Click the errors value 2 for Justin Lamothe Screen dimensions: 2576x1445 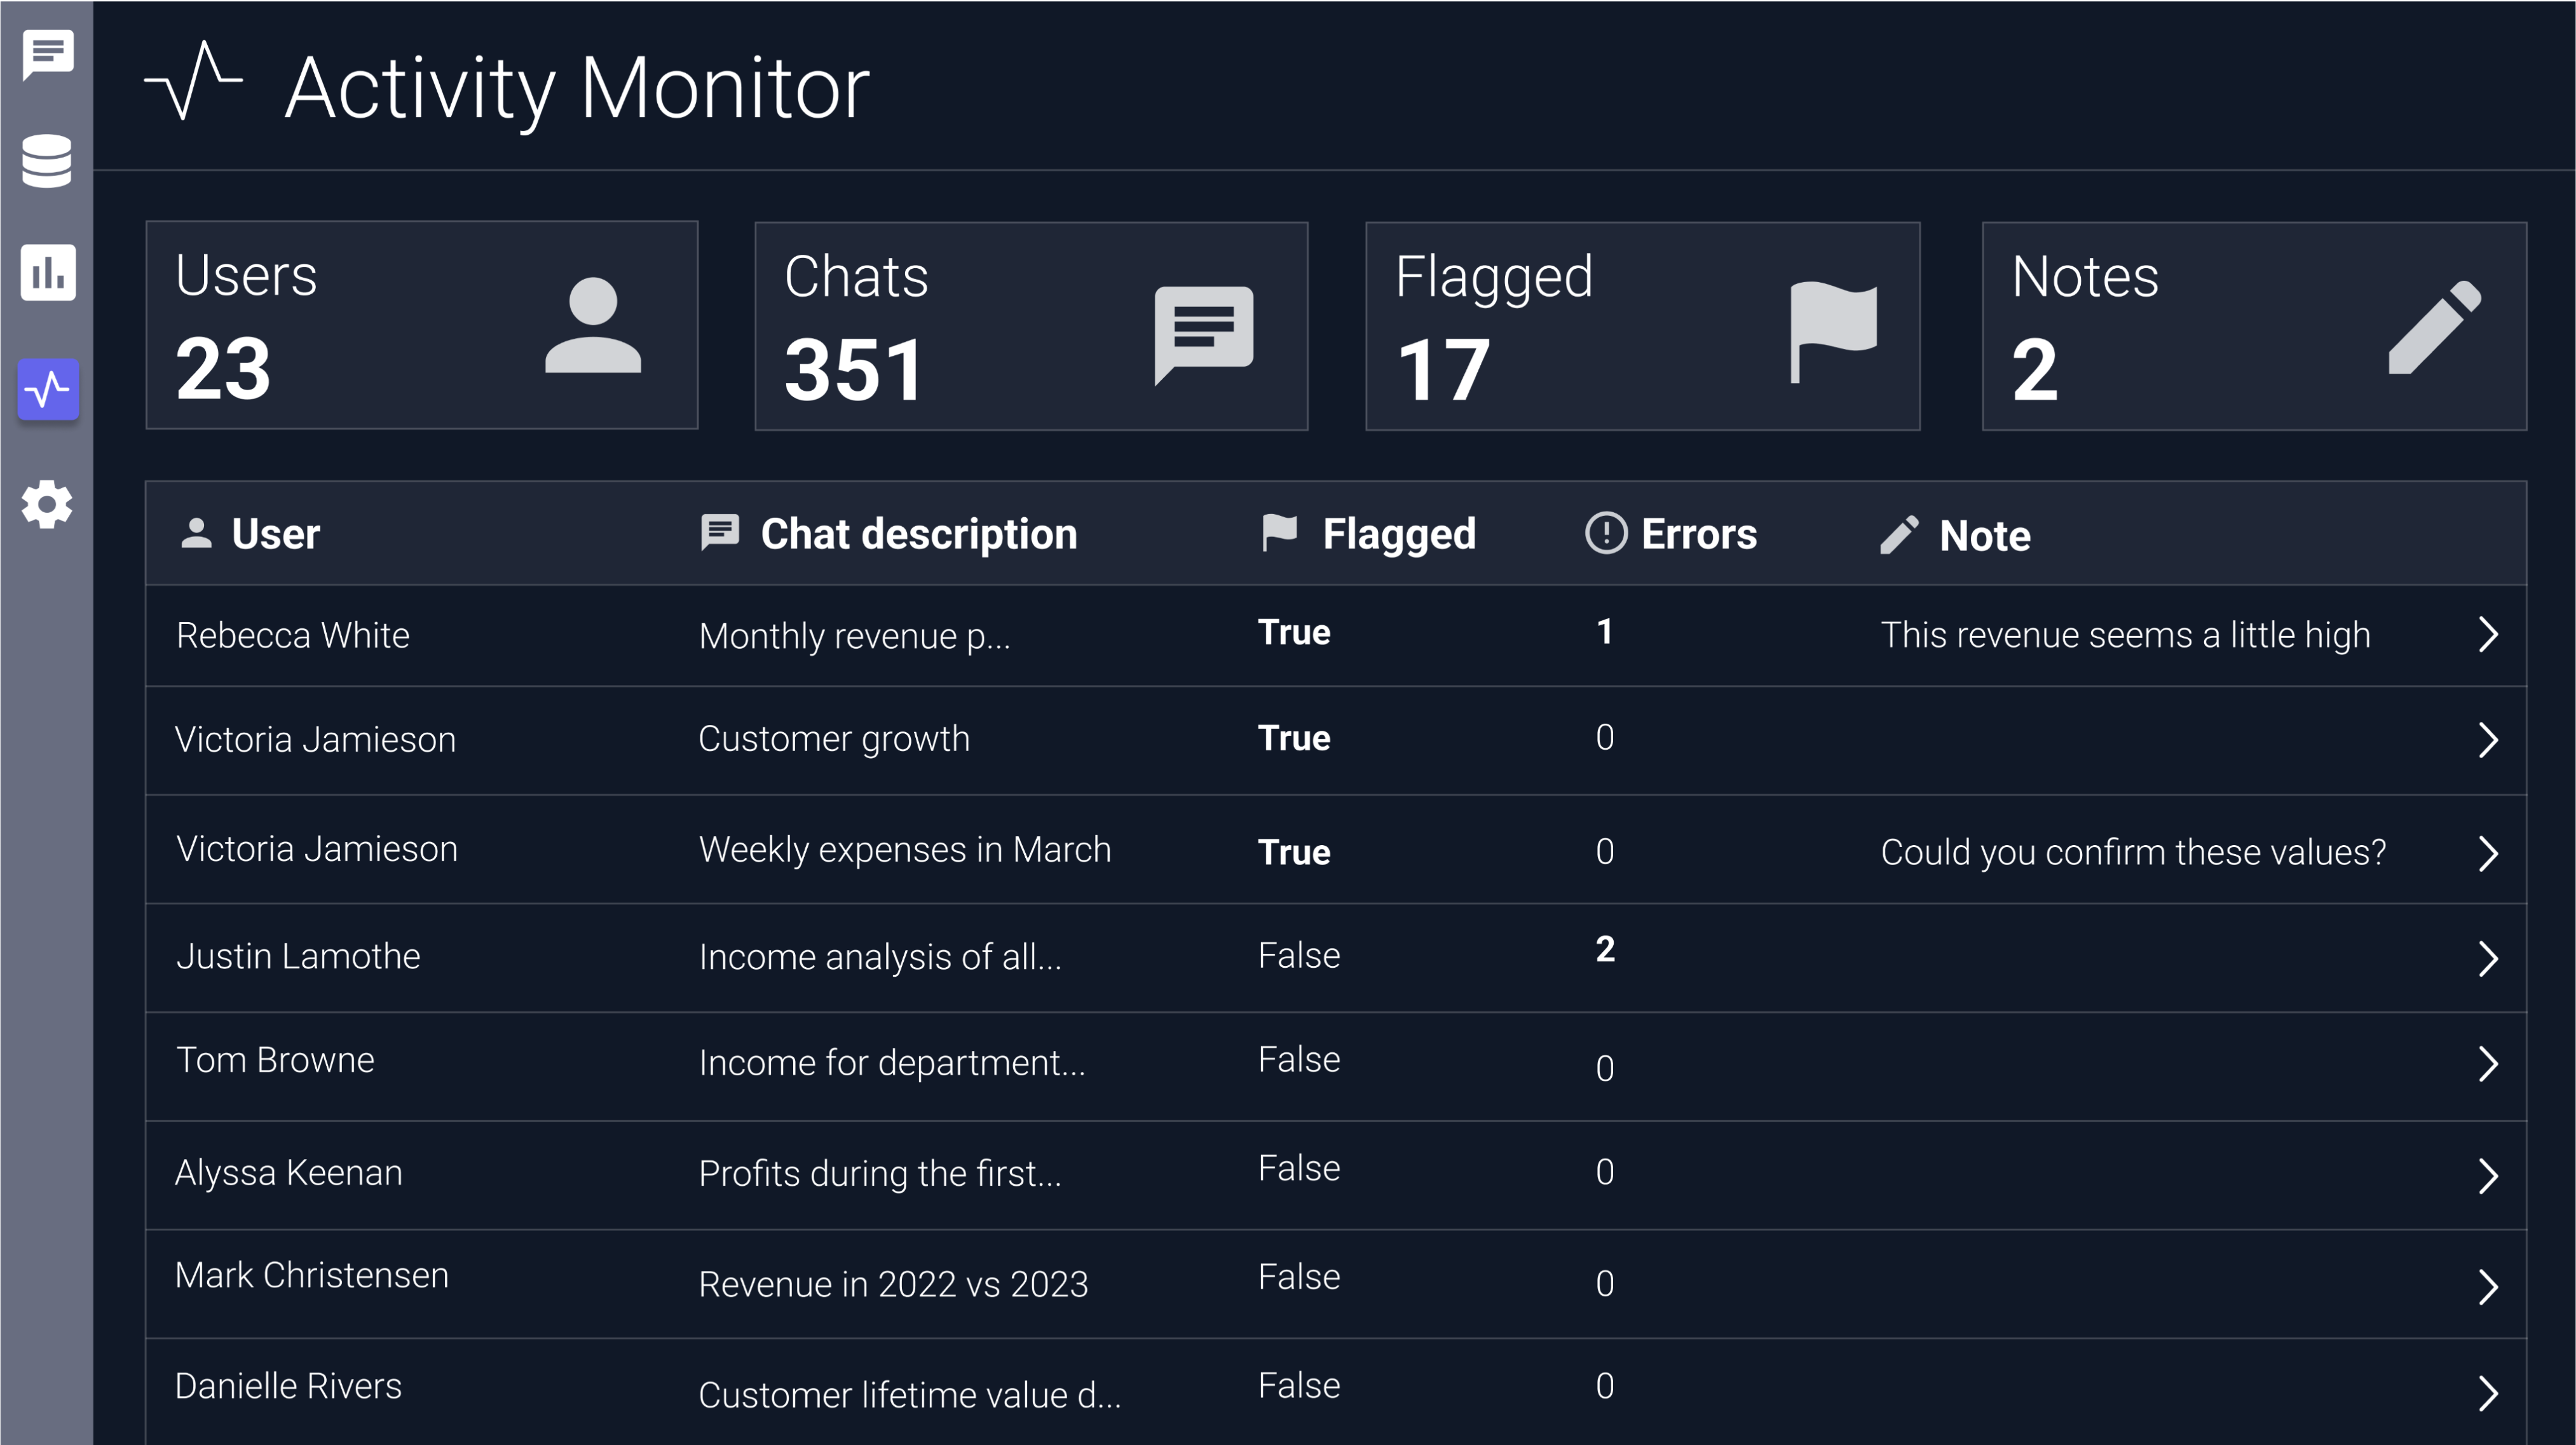pos(1605,949)
